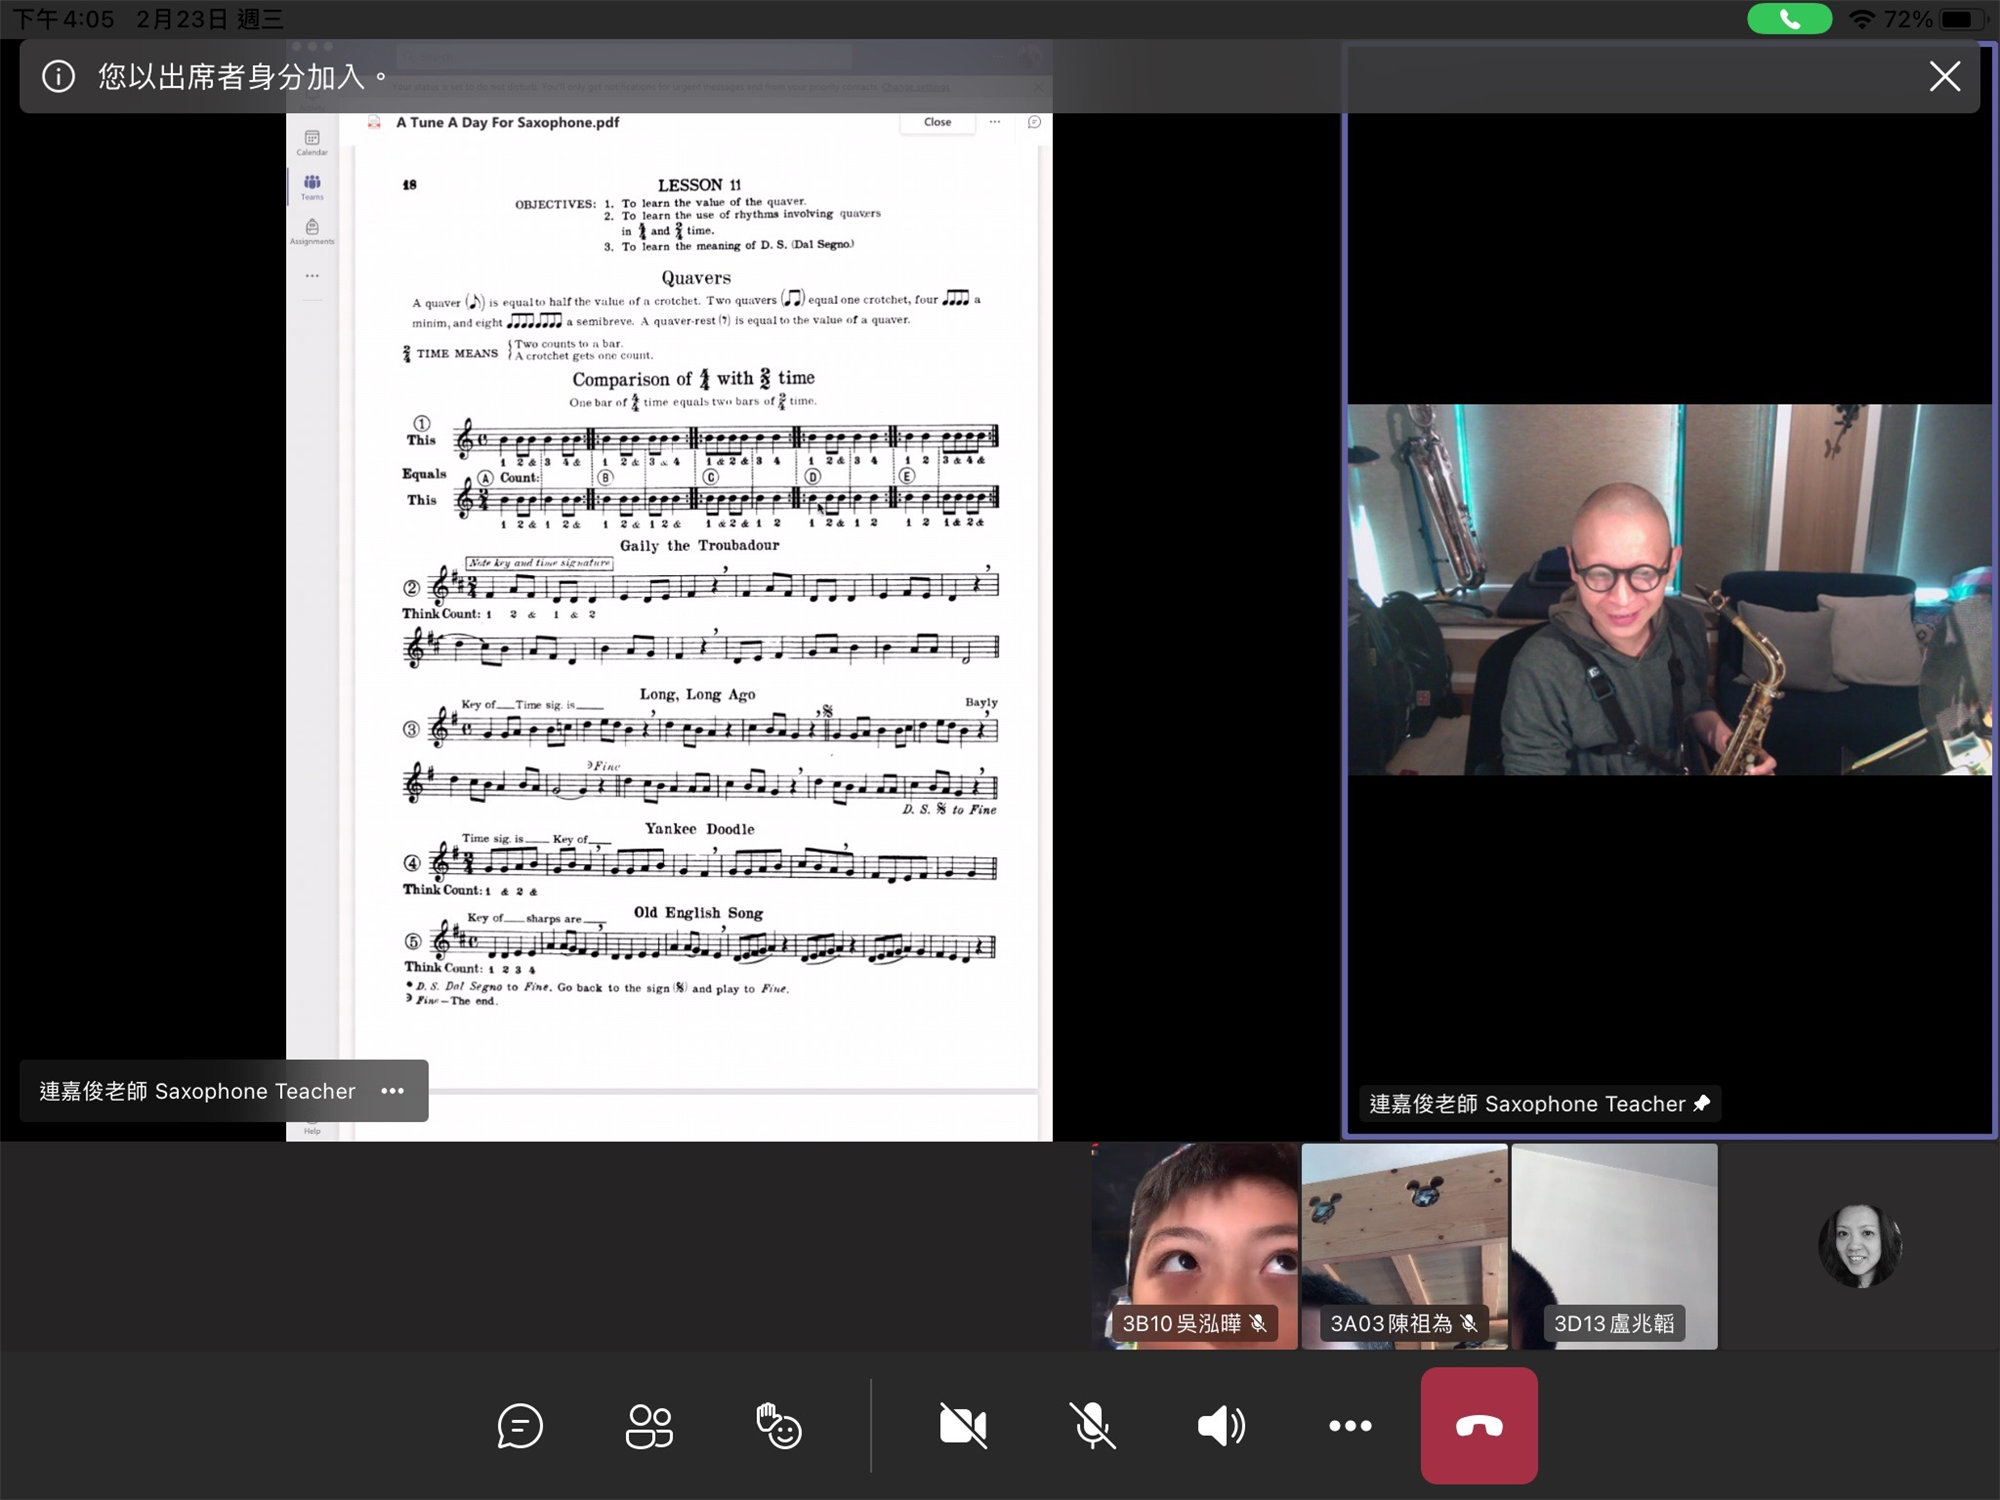Open raise hand reactions icon
Screen dimensions: 2000x1500
(x=778, y=1426)
